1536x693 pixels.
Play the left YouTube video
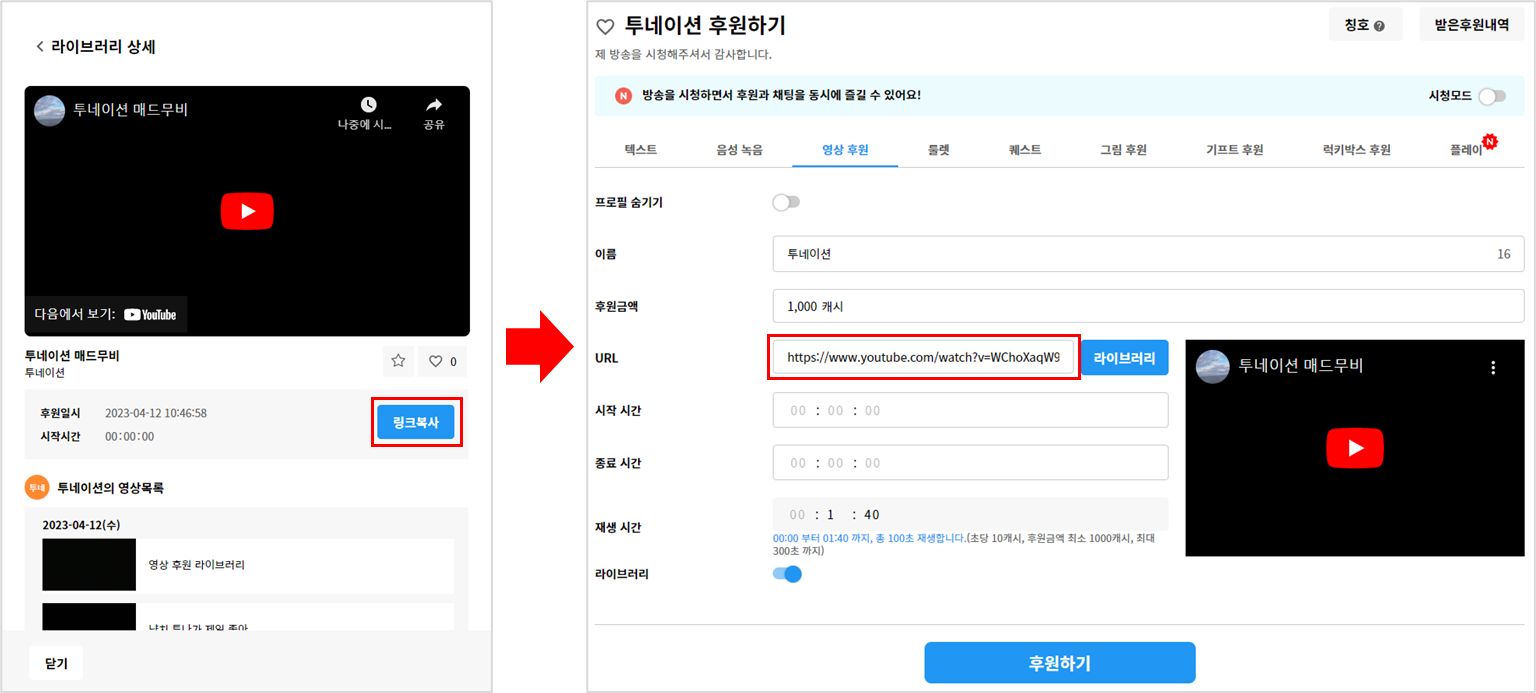pyautogui.click(x=247, y=211)
